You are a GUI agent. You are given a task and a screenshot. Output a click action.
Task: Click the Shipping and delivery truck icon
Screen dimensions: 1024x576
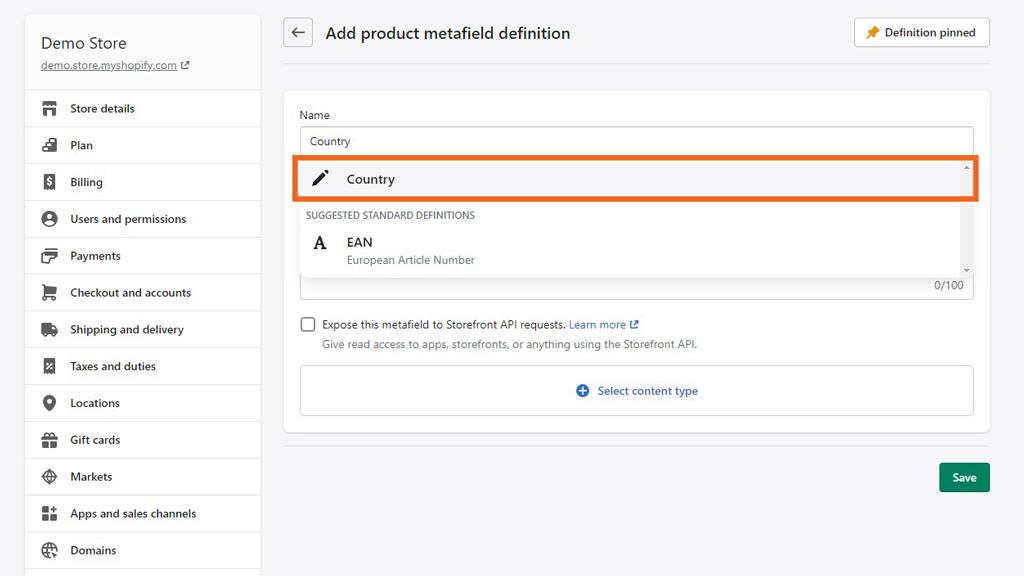point(49,330)
